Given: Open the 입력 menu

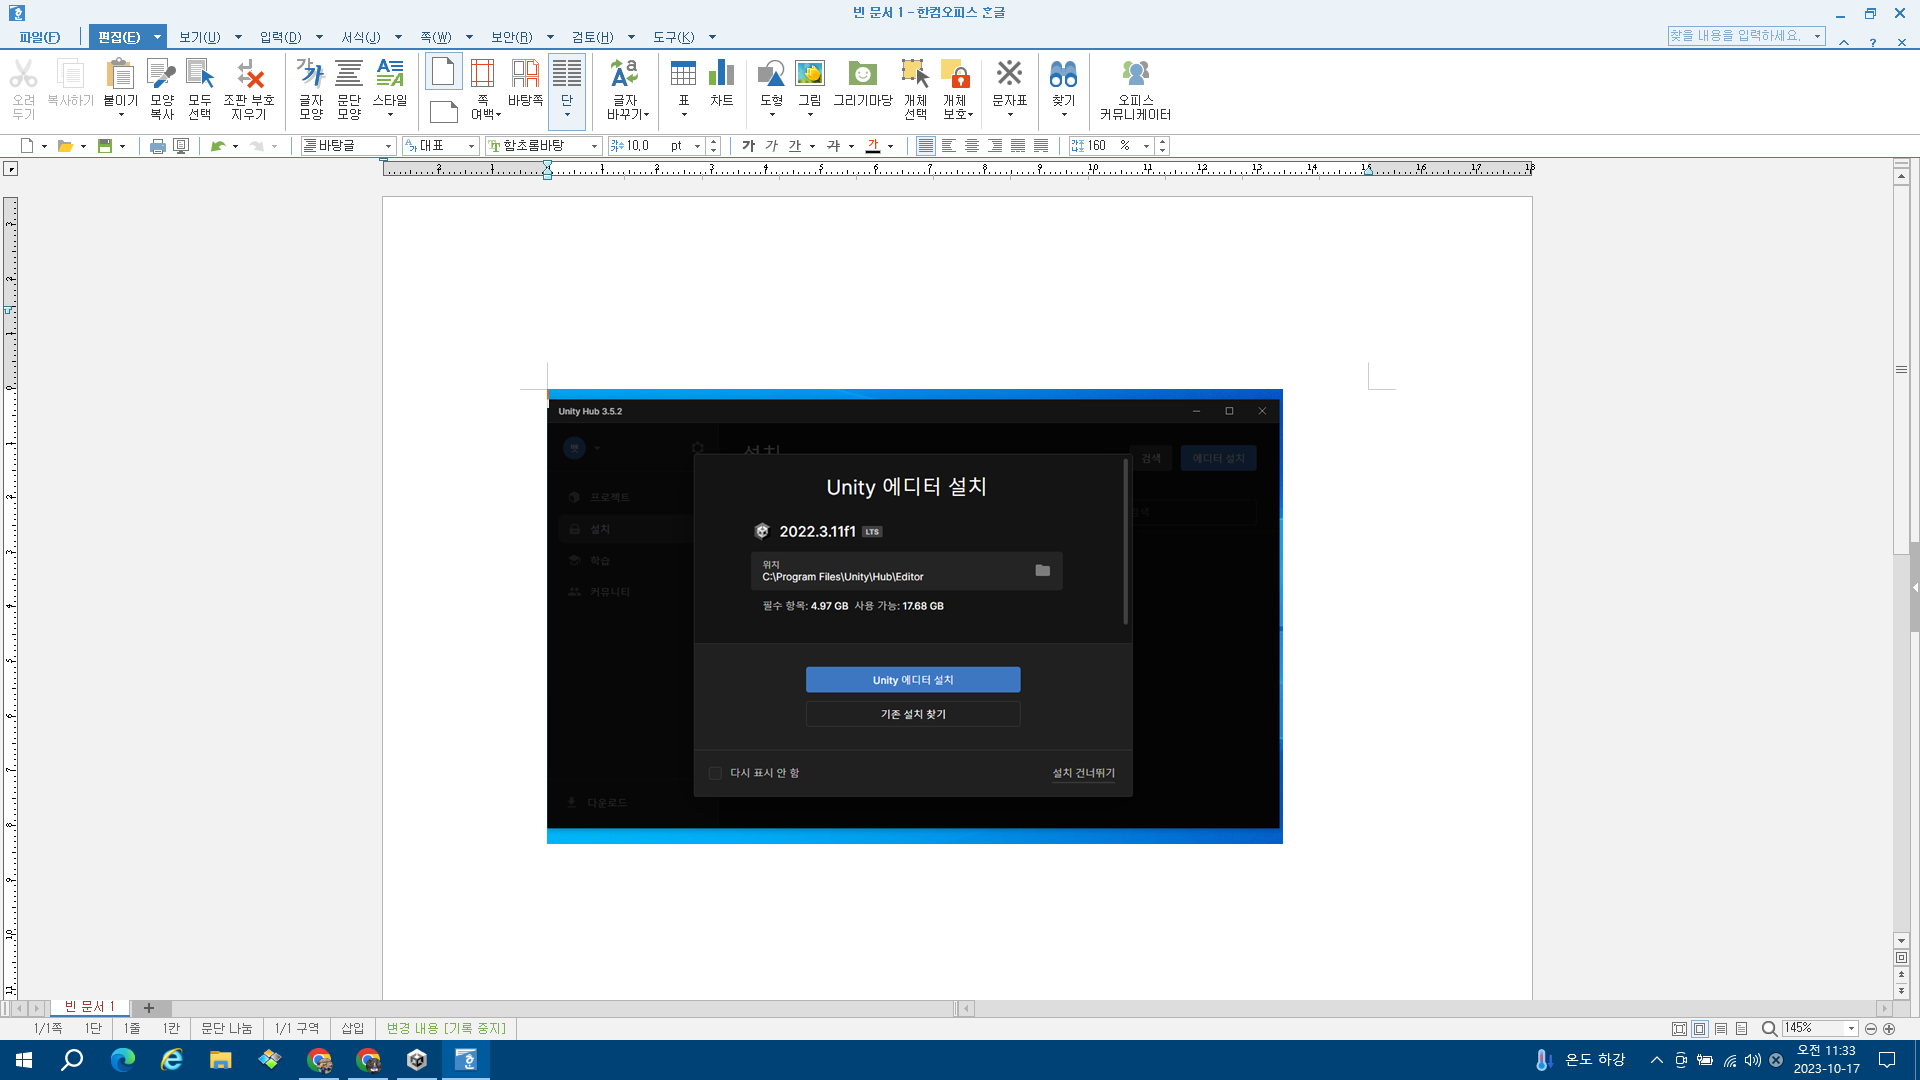Looking at the screenshot, I should tap(281, 37).
